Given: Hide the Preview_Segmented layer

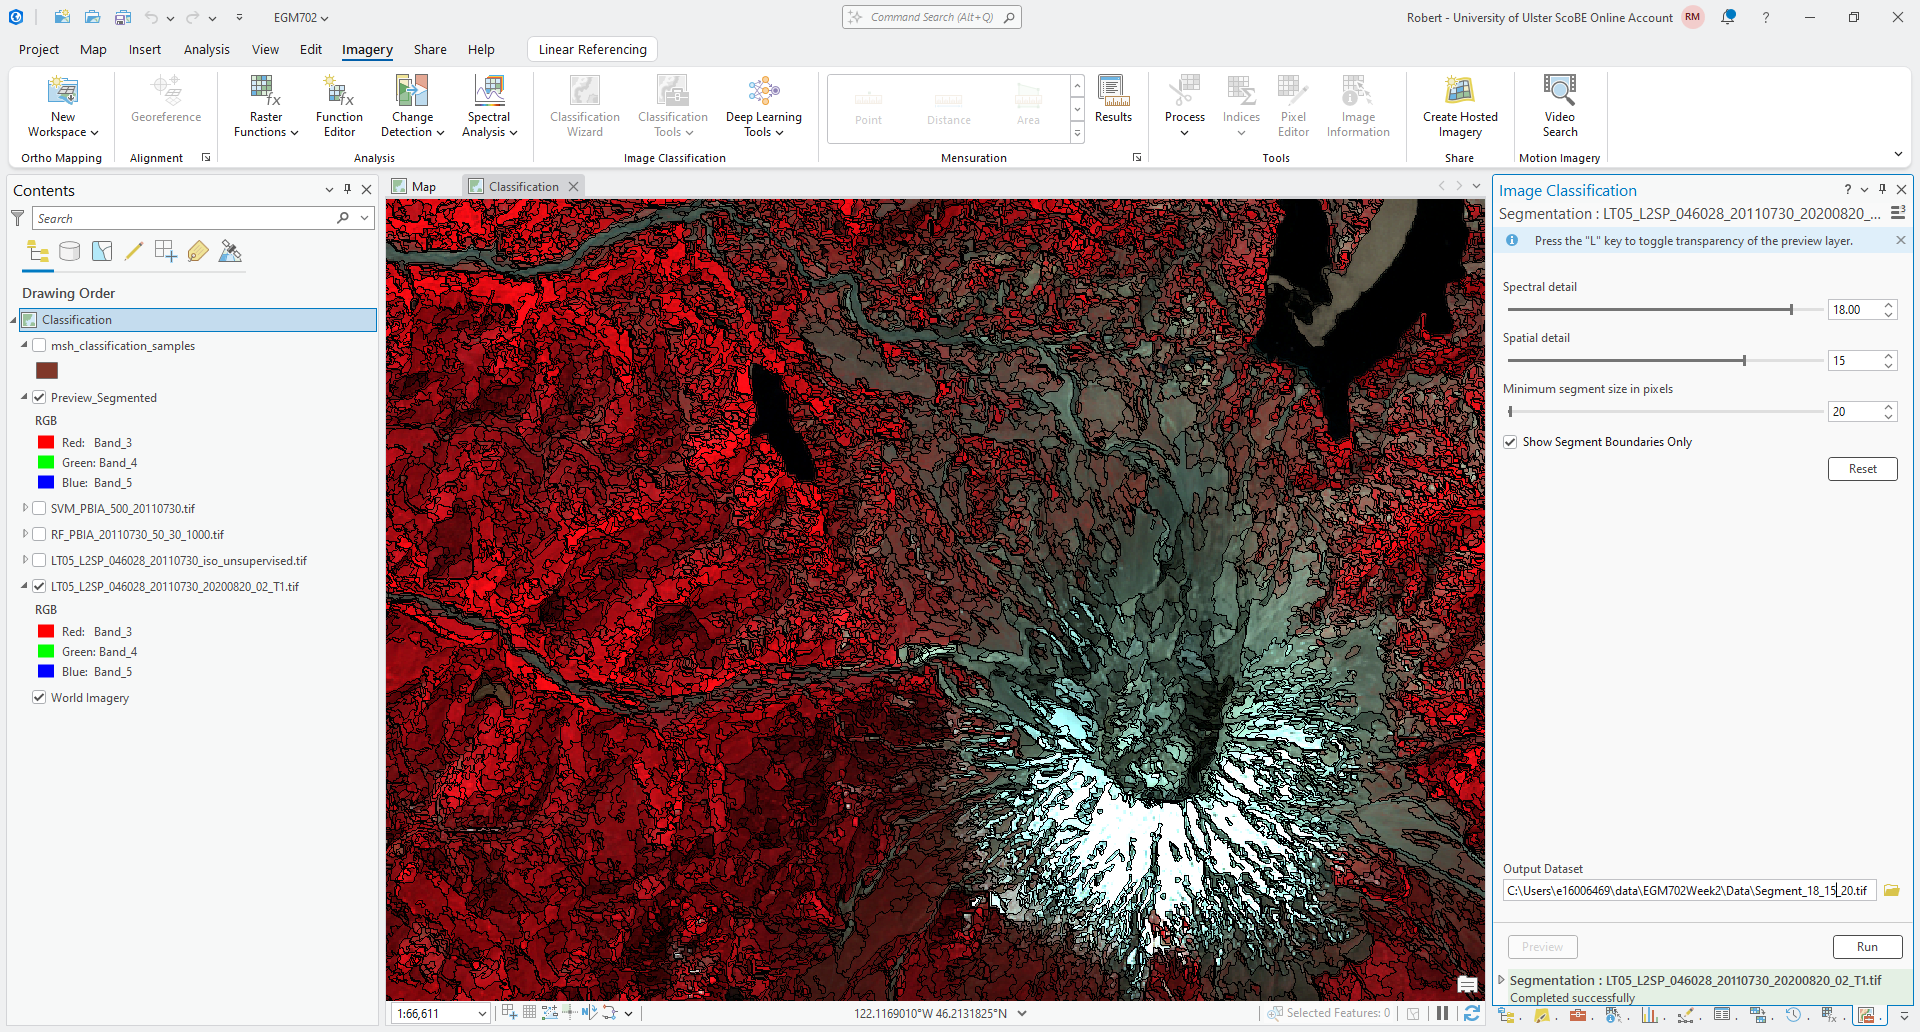Looking at the screenshot, I should click(x=39, y=398).
